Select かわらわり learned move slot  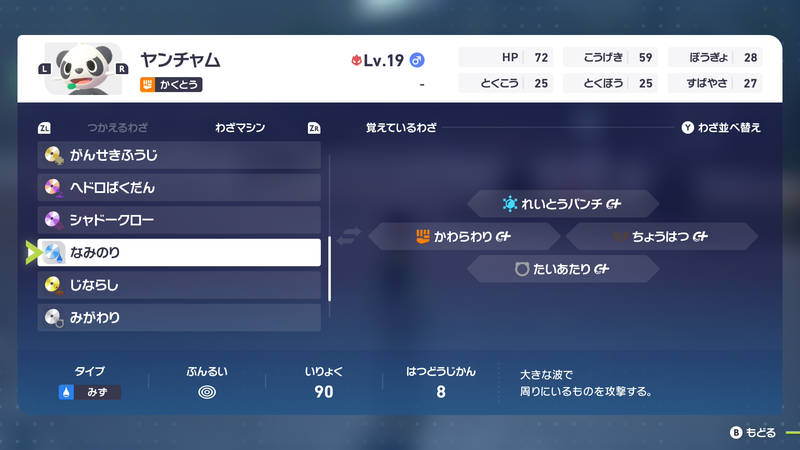(463, 236)
